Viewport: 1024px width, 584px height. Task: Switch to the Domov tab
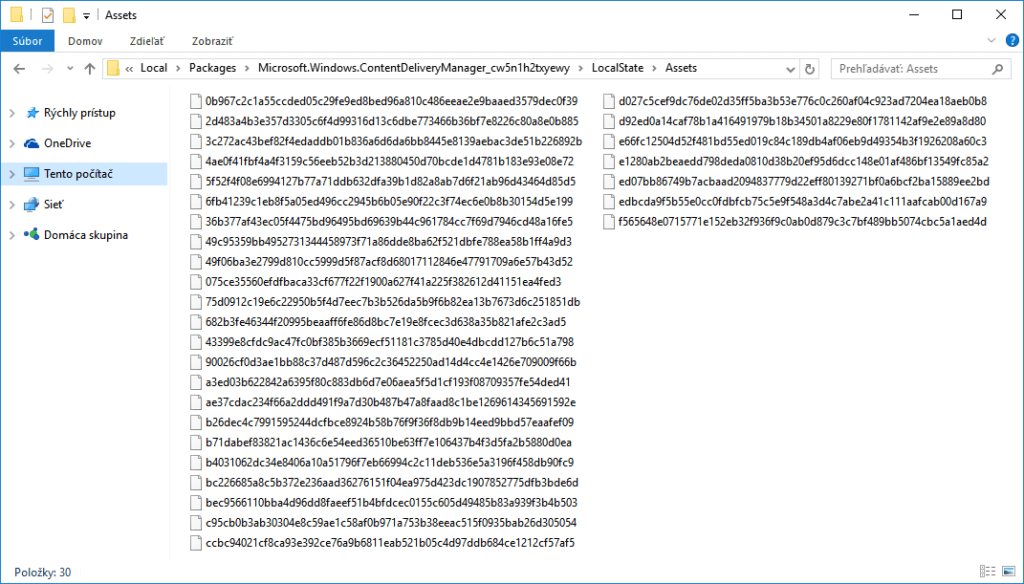tap(85, 41)
